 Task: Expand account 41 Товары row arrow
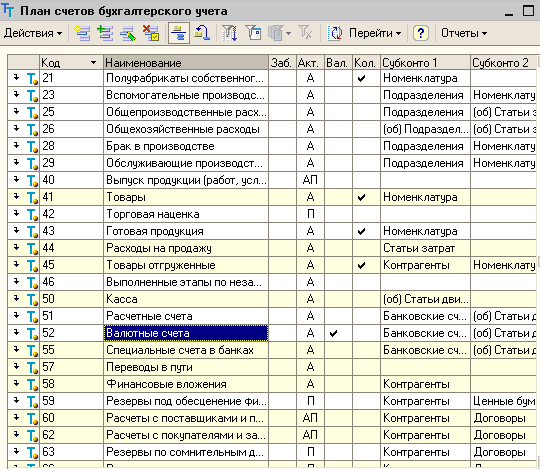point(16,196)
